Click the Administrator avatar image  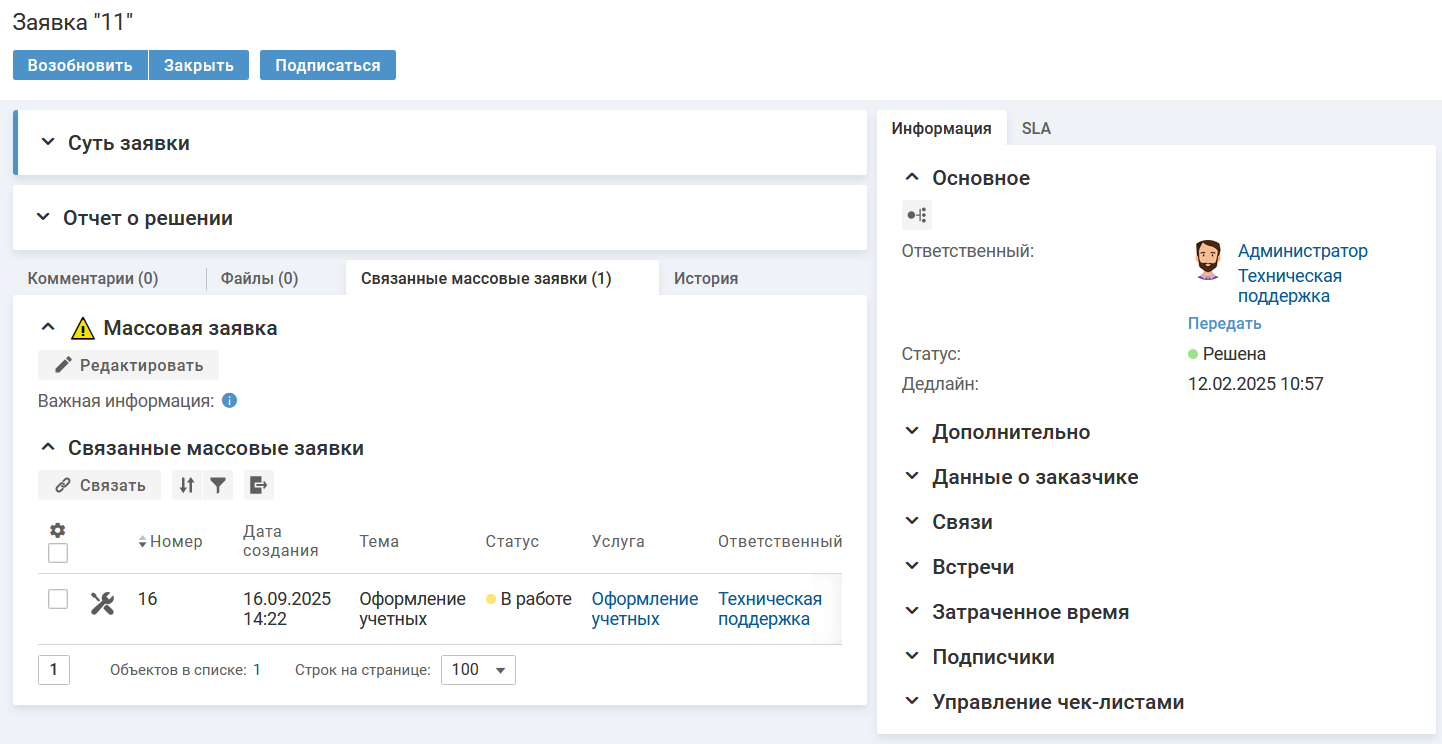(x=1208, y=260)
